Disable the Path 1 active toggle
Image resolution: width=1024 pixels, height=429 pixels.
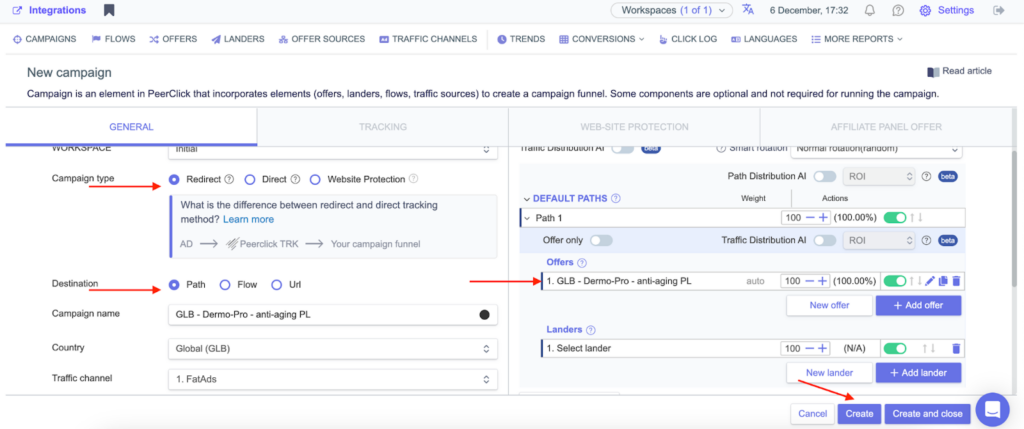894,217
